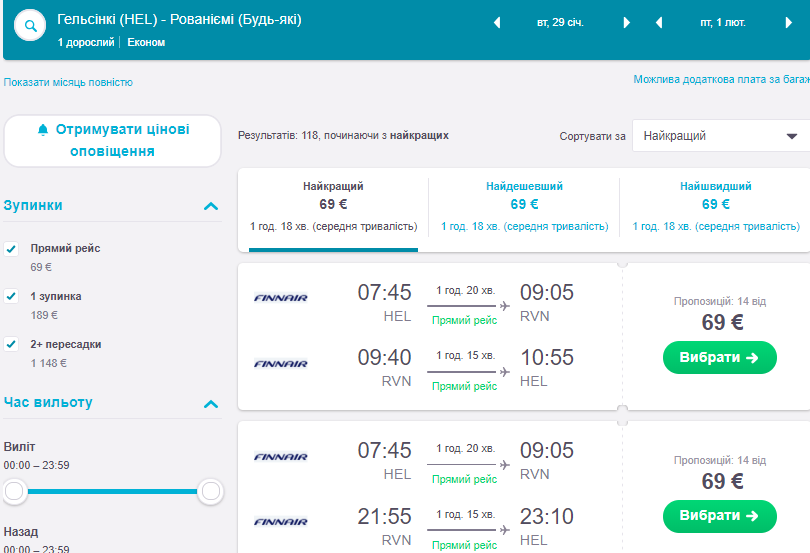Switch to the Найшвидший tab
This screenshot has width=810, height=553.
point(715,205)
